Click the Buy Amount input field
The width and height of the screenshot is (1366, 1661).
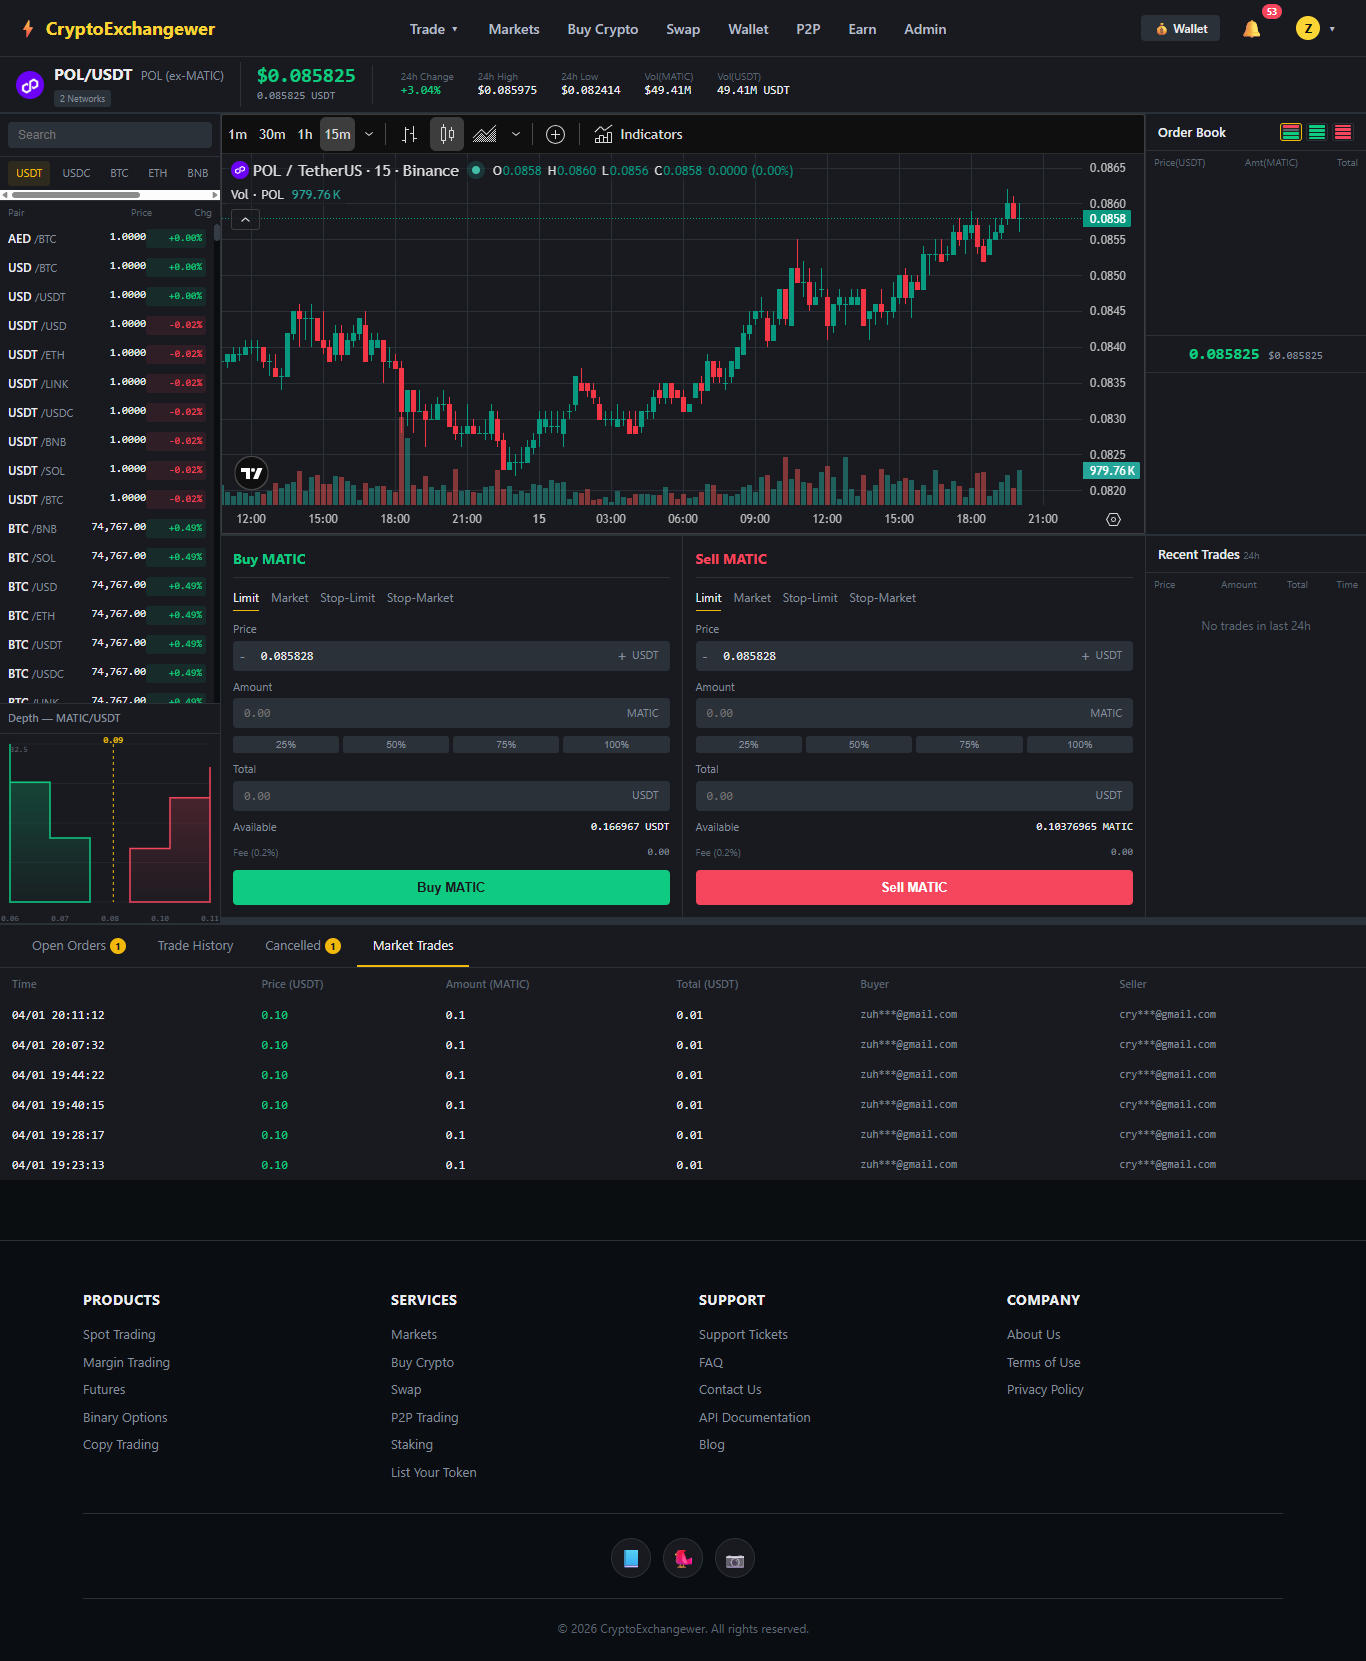point(451,713)
